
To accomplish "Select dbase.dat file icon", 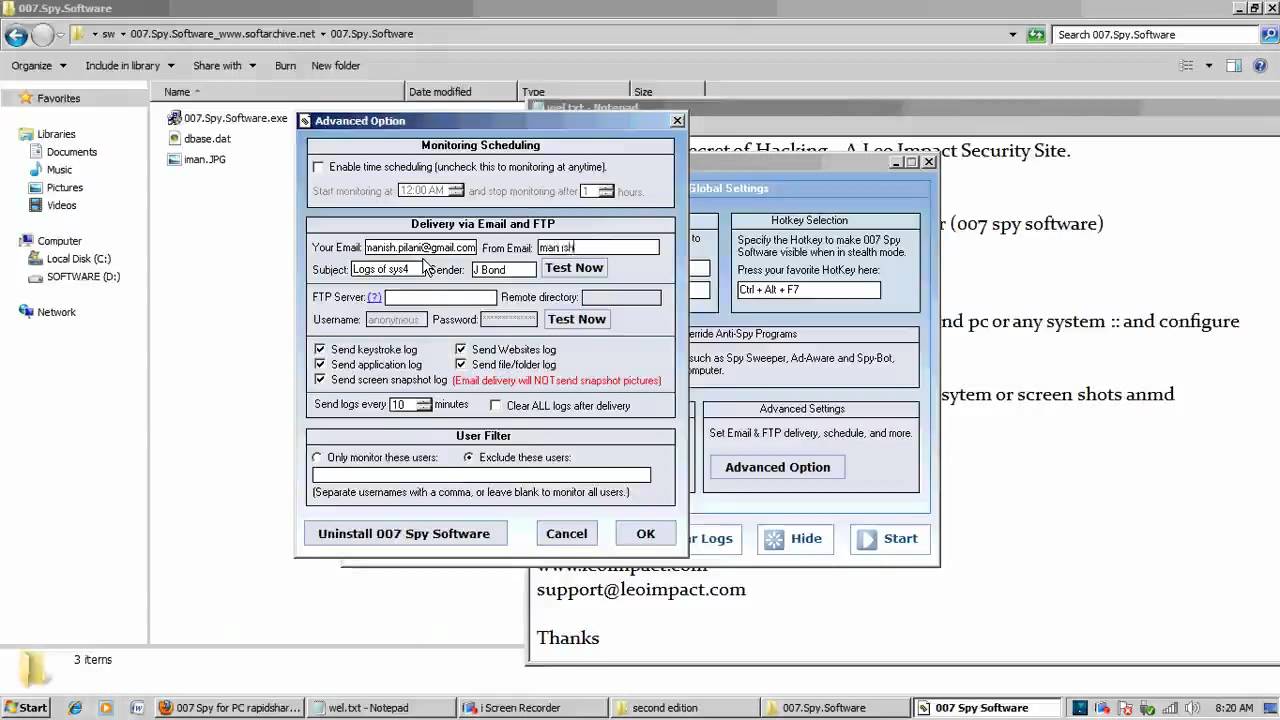I will point(174,139).
